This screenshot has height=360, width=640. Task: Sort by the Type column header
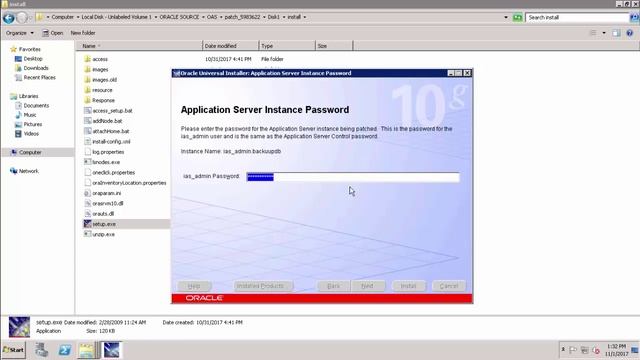point(287,46)
